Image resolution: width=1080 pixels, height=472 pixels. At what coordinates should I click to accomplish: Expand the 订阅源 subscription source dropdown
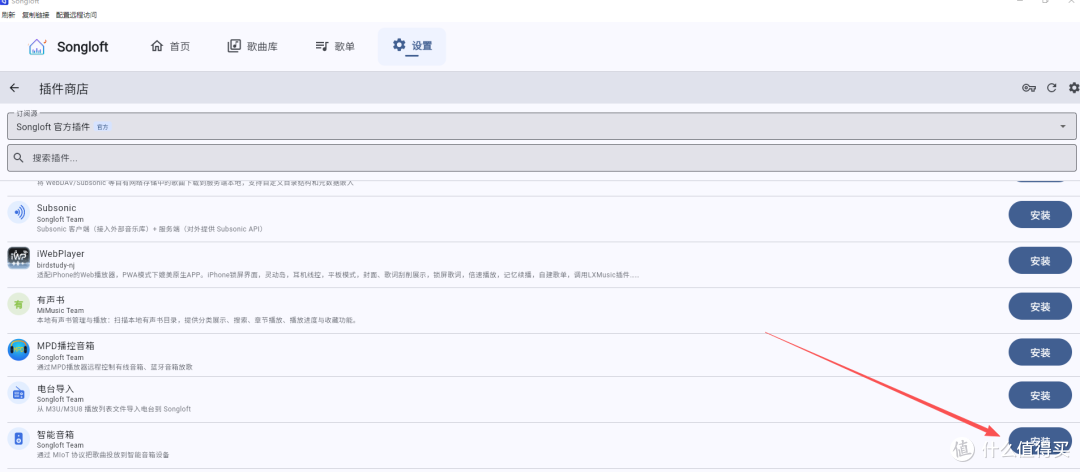[x=541, y=126]
